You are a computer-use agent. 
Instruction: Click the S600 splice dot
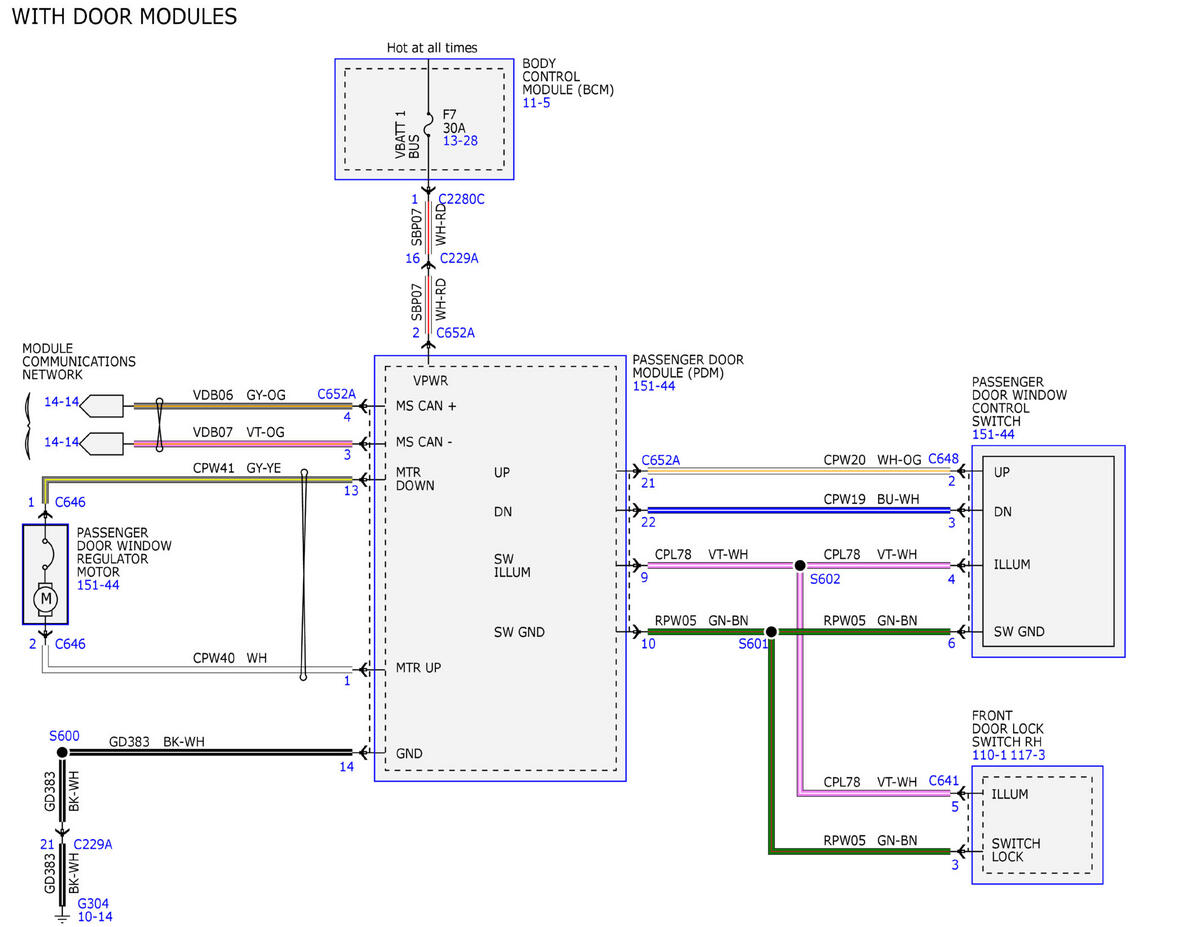[x=61, y=752]
